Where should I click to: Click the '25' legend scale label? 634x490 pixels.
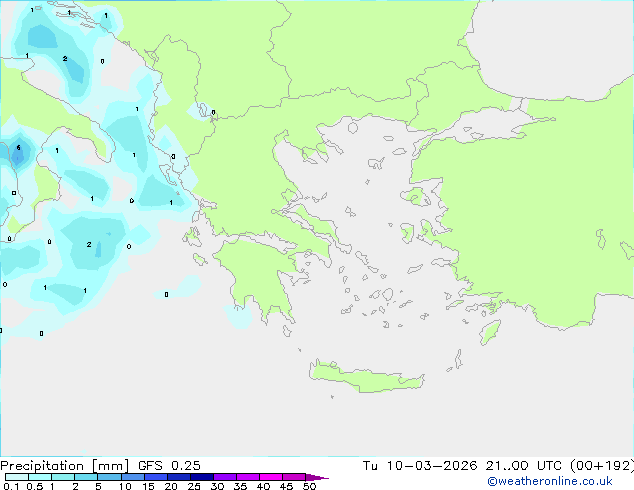coord(194,486)
